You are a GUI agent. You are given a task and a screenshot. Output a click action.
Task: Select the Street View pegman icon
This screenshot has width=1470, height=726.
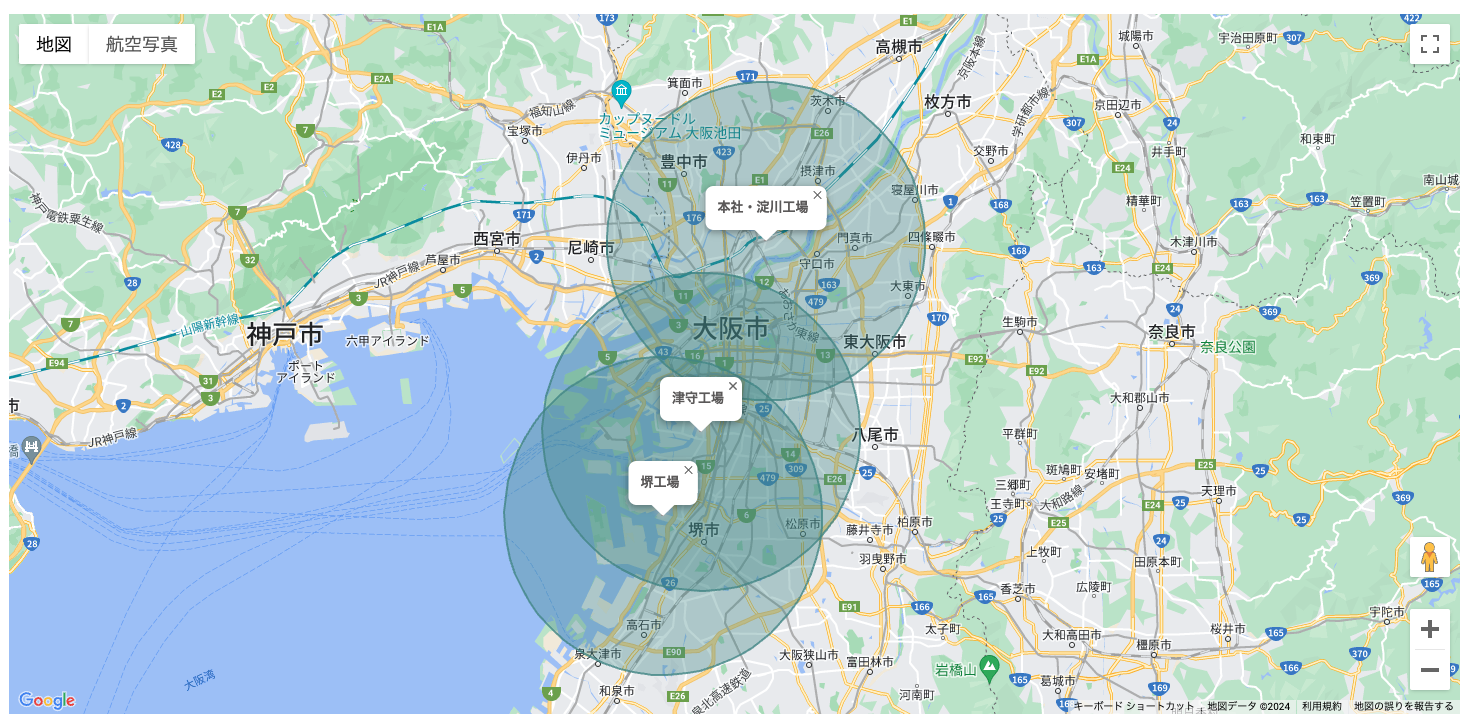[1430, 557]
